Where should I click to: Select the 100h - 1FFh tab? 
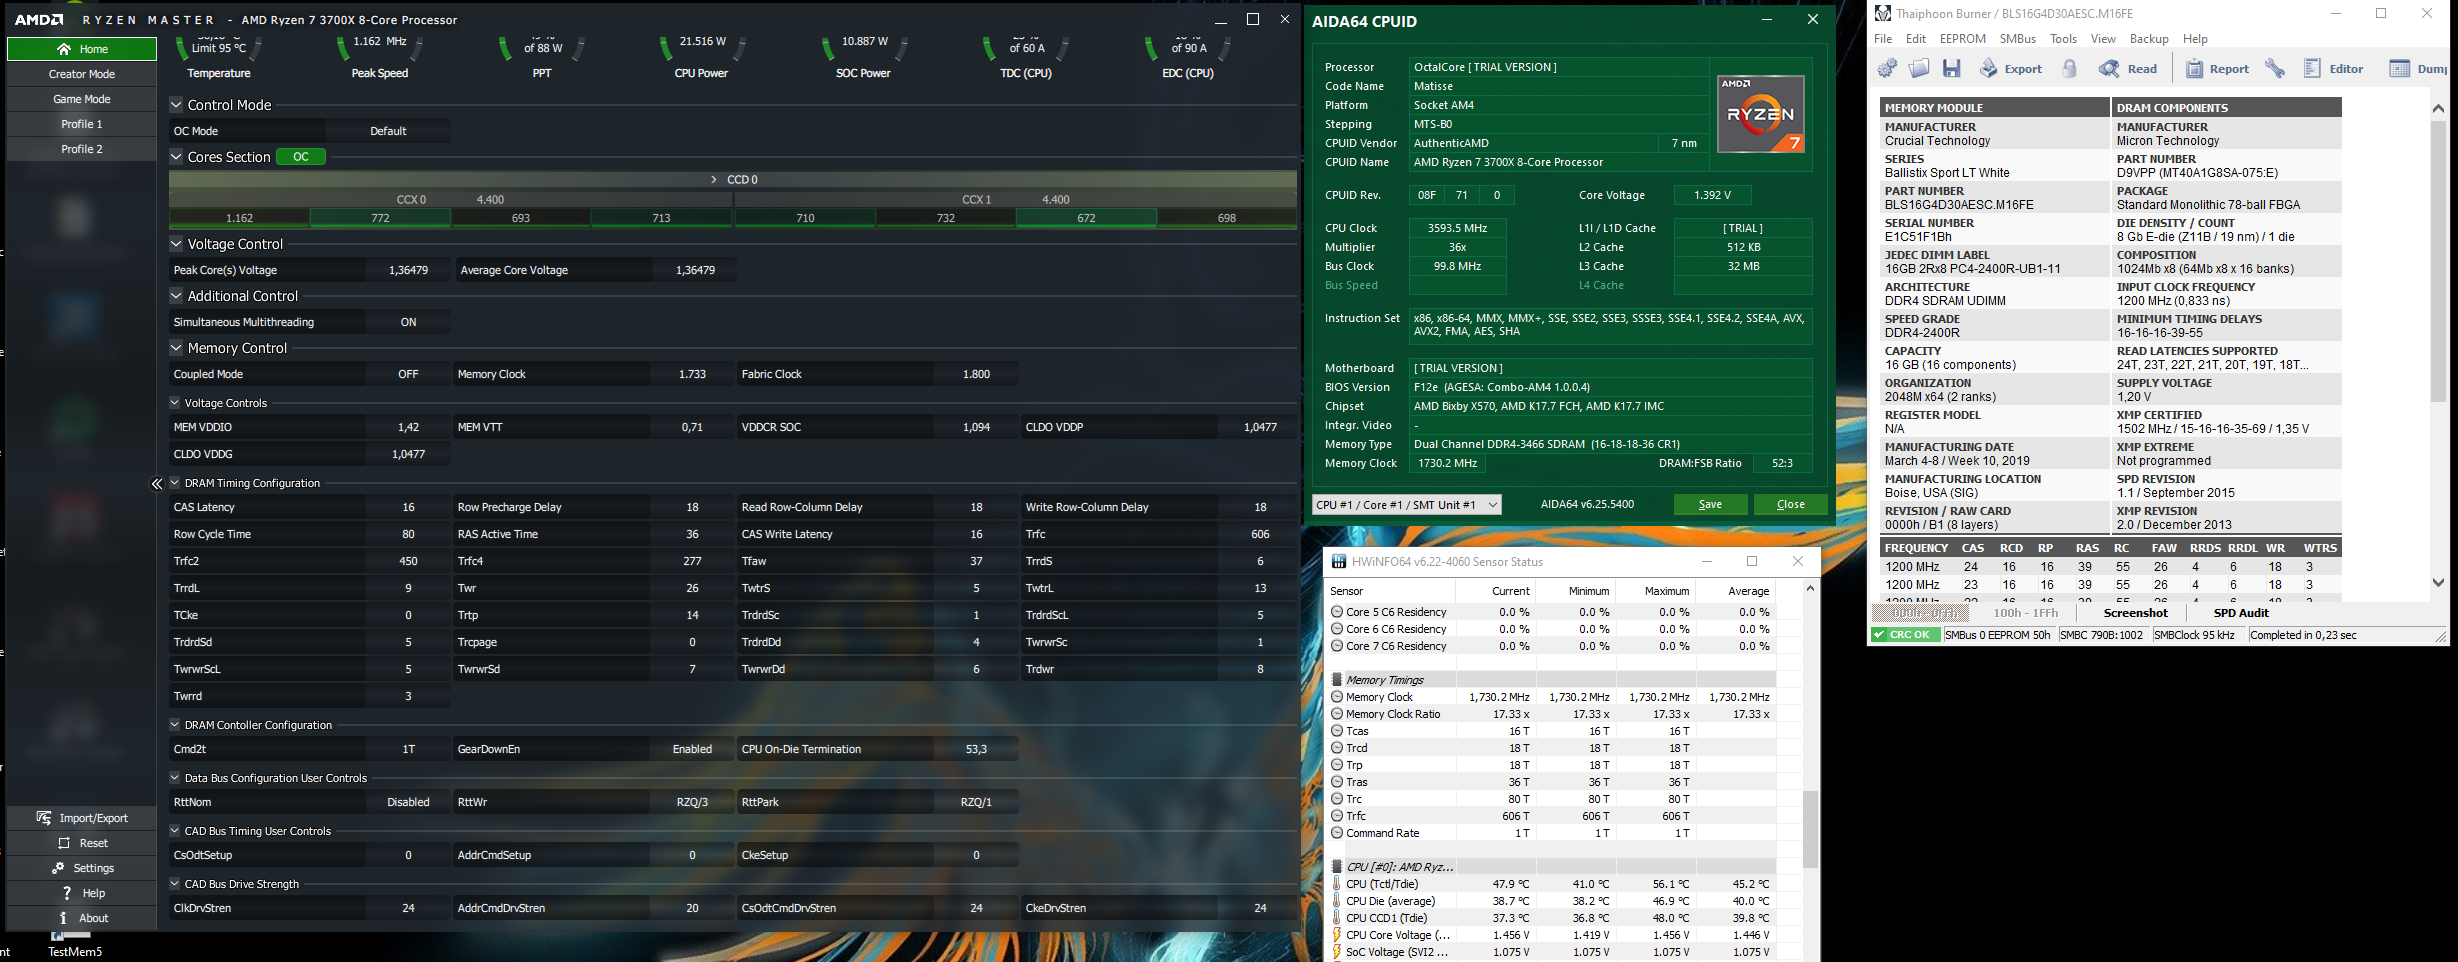[2026, 613]
